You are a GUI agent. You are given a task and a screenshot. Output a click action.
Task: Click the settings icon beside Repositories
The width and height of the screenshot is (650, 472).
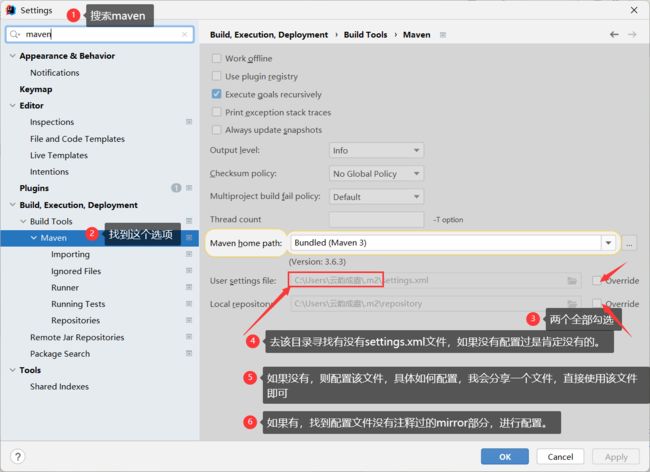(189, 320)
